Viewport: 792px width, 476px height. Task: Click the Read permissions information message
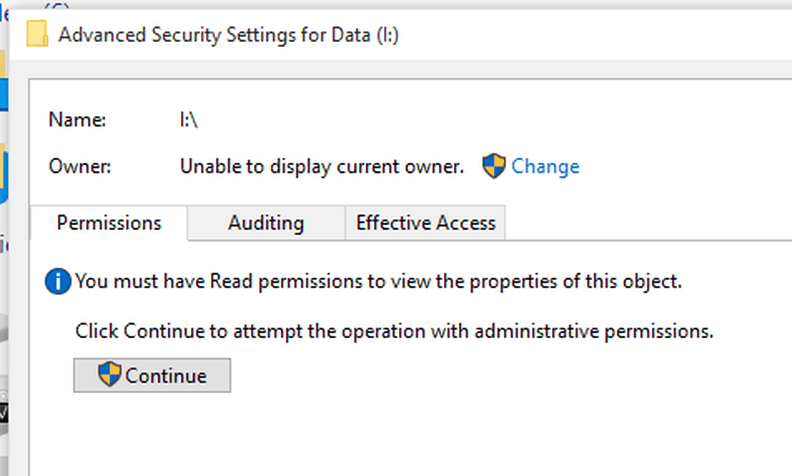click(x=378, y=281)
